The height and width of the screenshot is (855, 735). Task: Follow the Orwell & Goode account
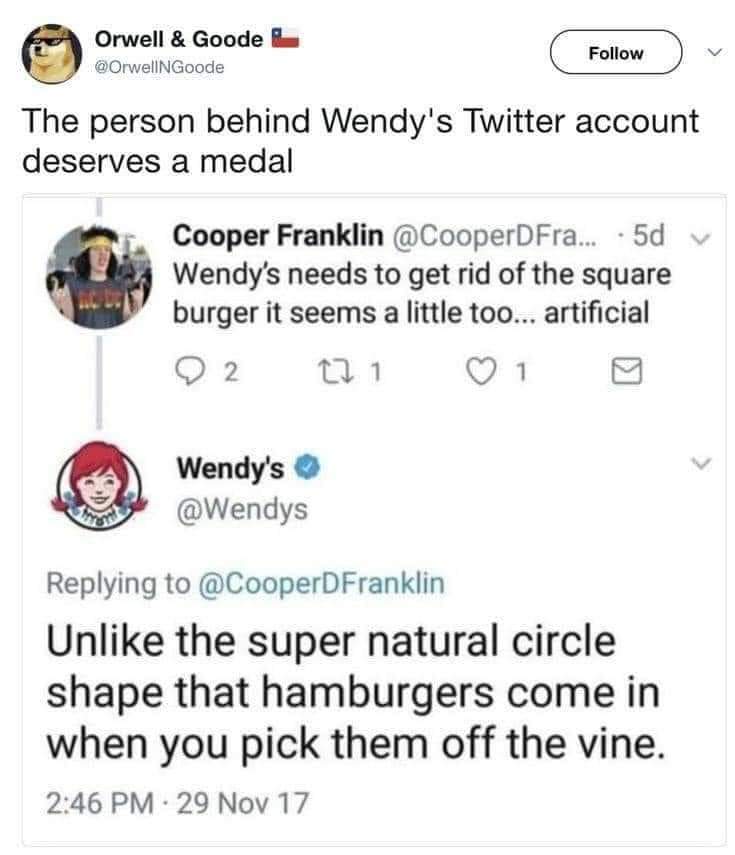coord(615,53)
